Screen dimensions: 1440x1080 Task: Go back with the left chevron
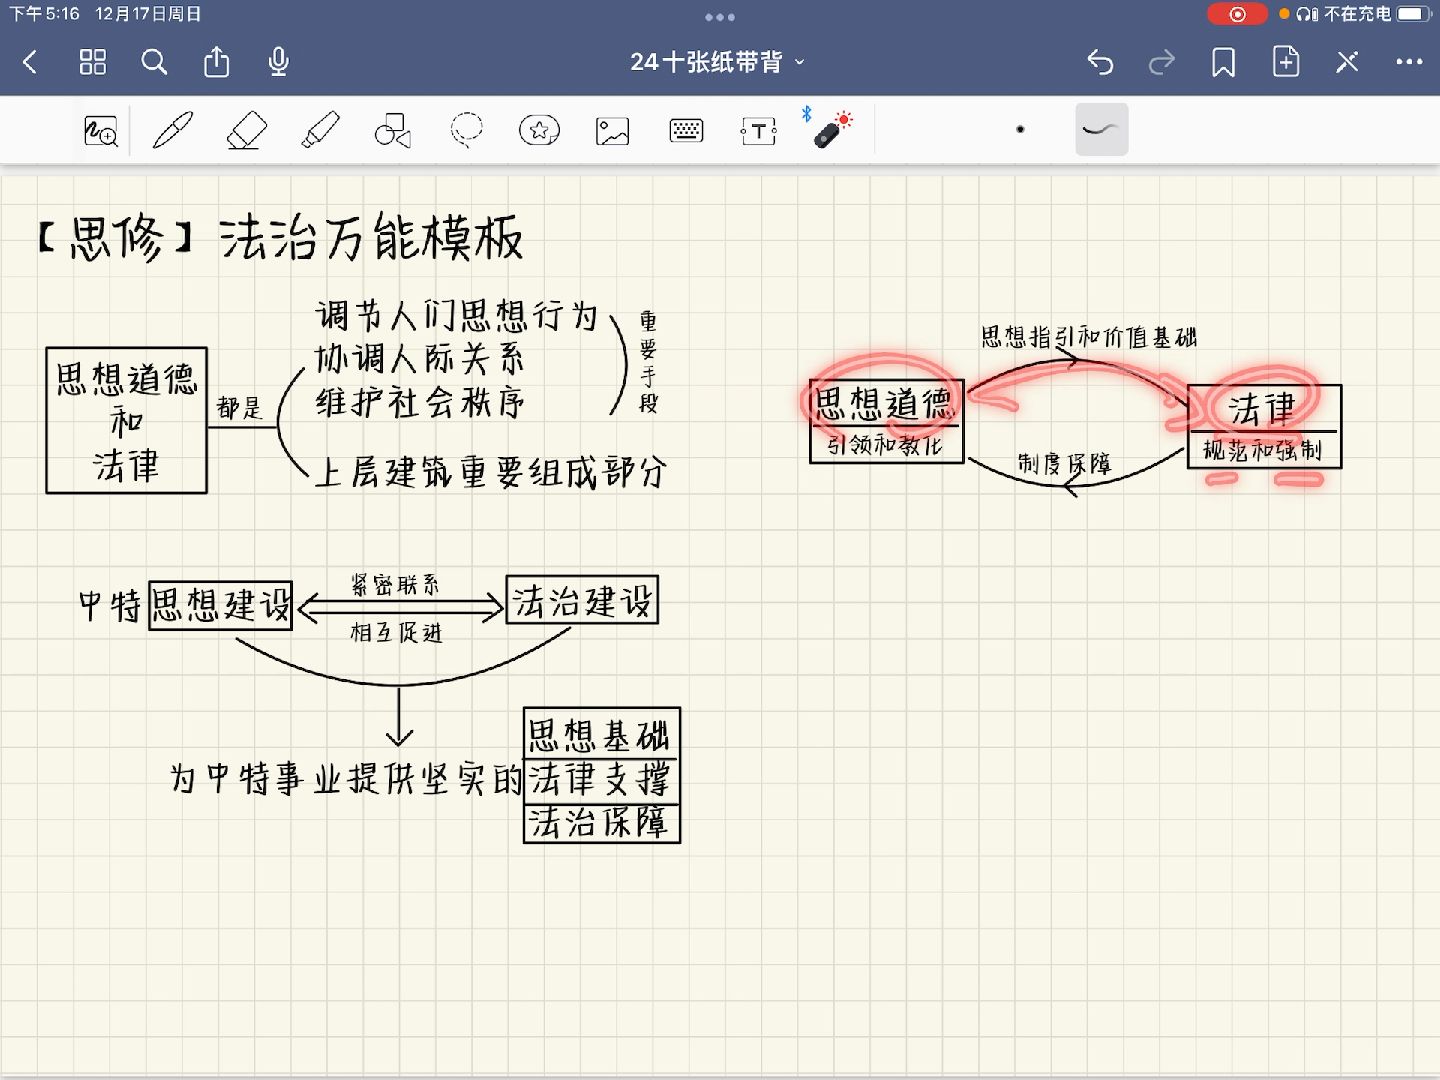[x=30, y=62]
